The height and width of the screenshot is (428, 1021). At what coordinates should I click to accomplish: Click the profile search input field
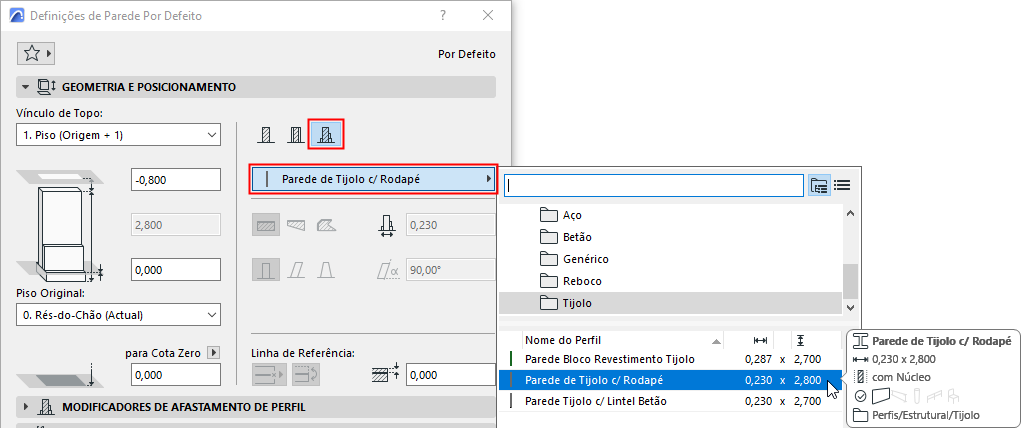654,185
